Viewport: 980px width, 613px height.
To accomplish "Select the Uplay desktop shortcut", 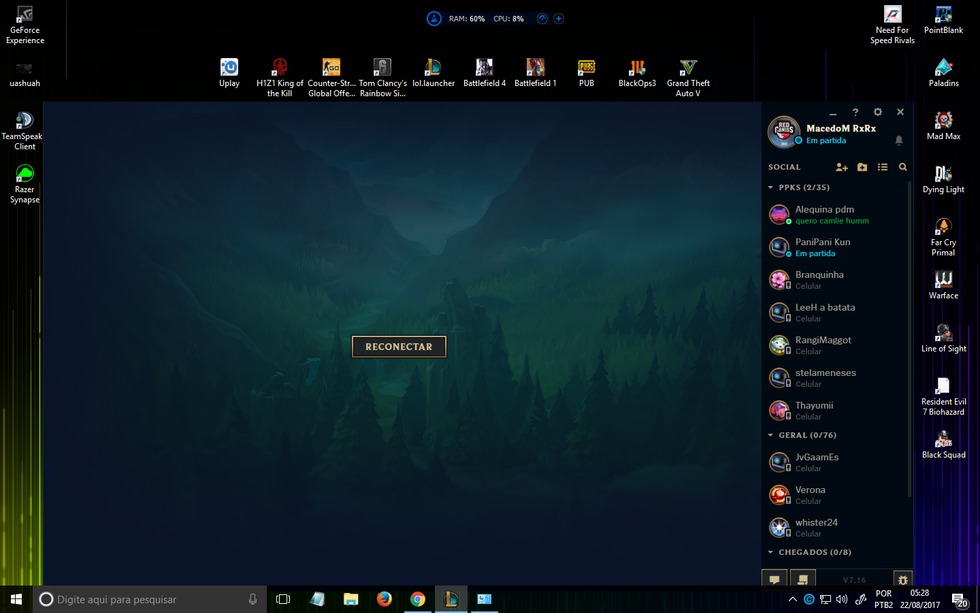I will click(x=229, y=73).
